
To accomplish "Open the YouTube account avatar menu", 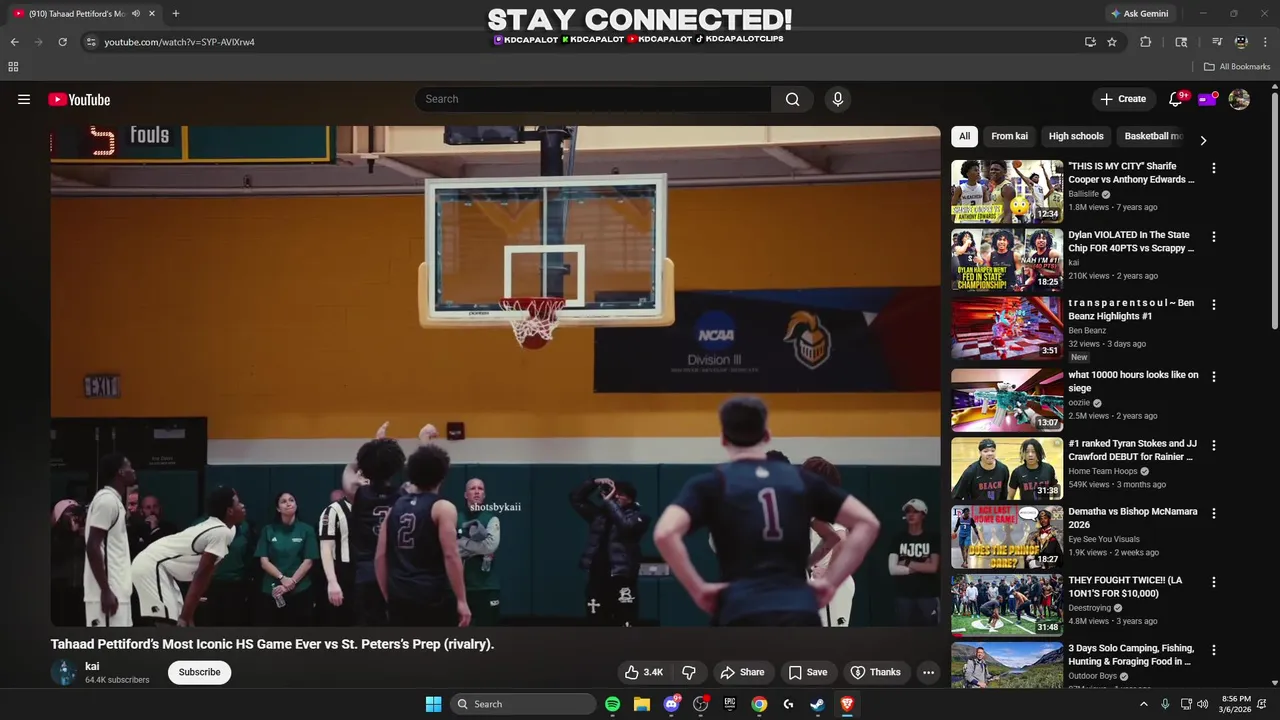I will pyautogui.click(x=1239, y=99).
